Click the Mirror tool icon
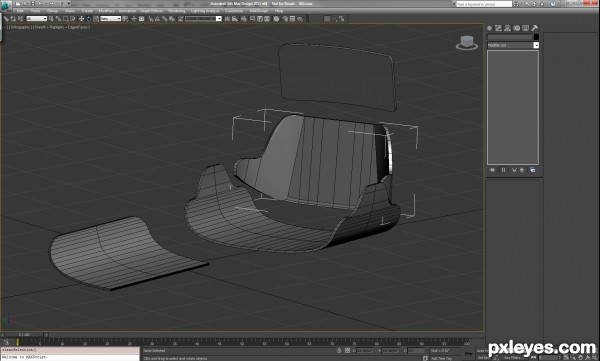600x361 pixels. [x=227, y=18]
